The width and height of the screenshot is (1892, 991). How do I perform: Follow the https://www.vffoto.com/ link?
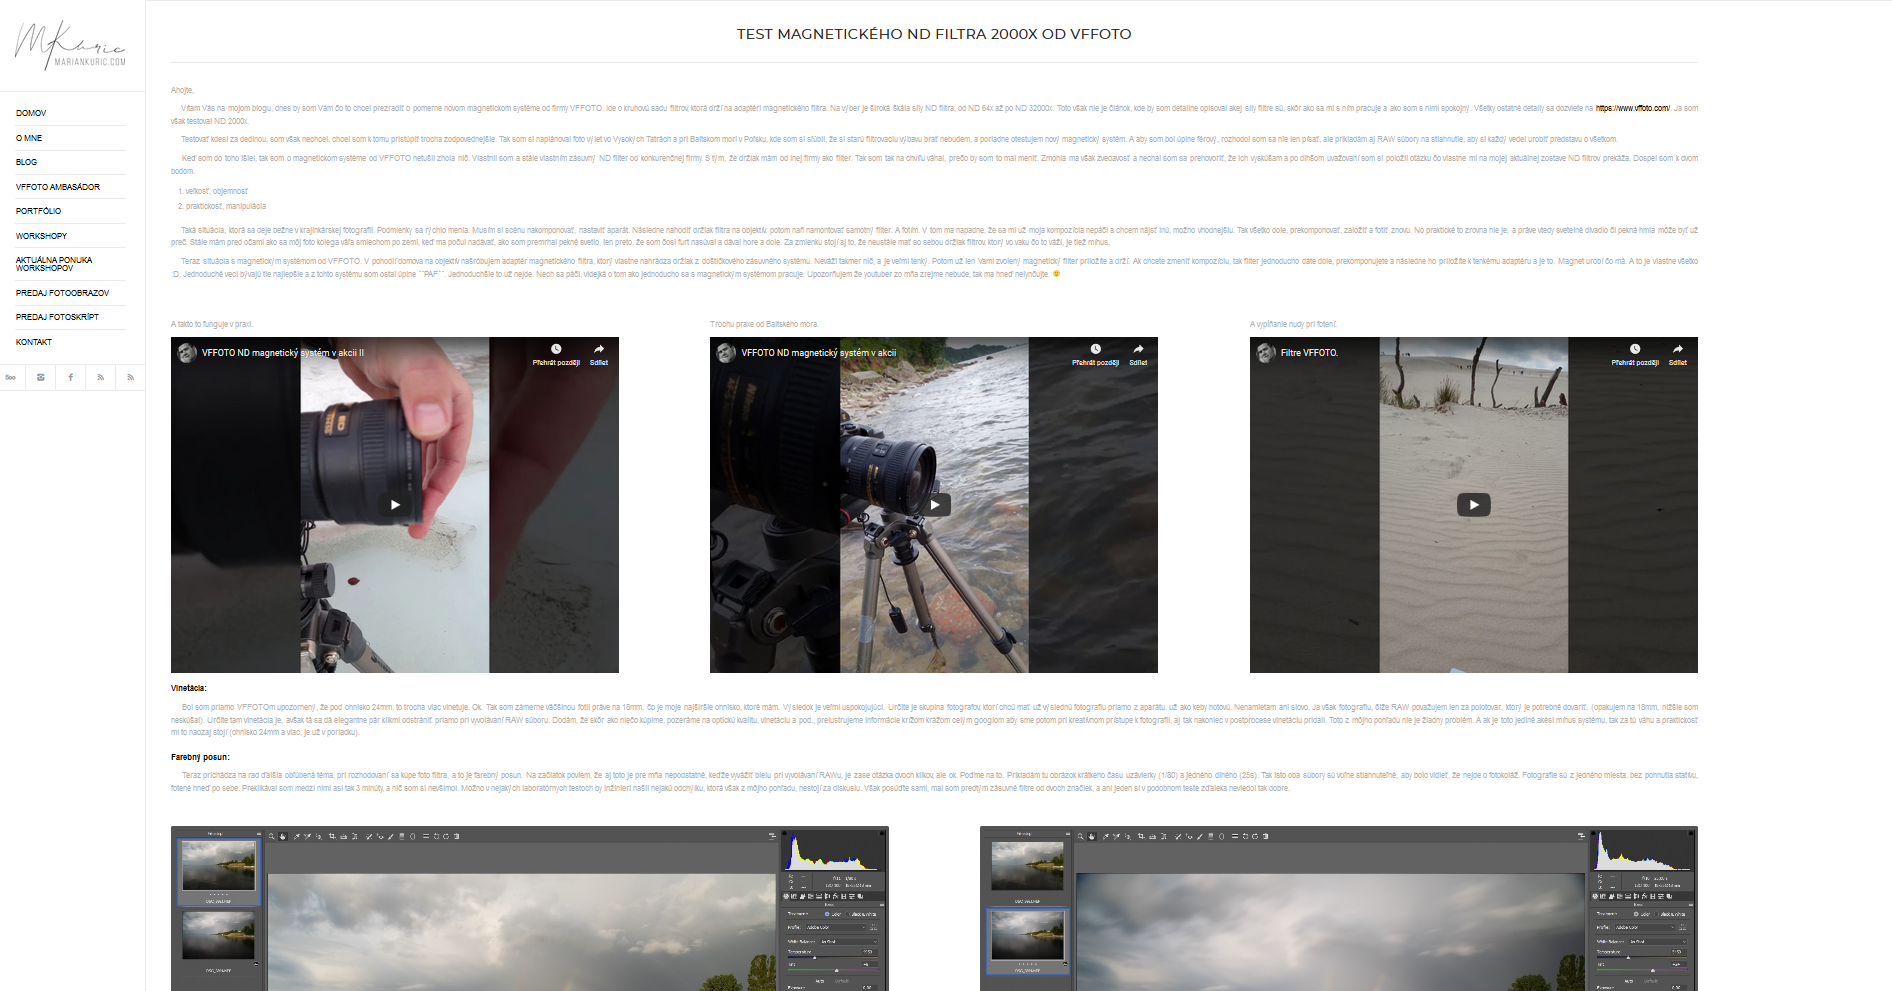point(1632,108)
